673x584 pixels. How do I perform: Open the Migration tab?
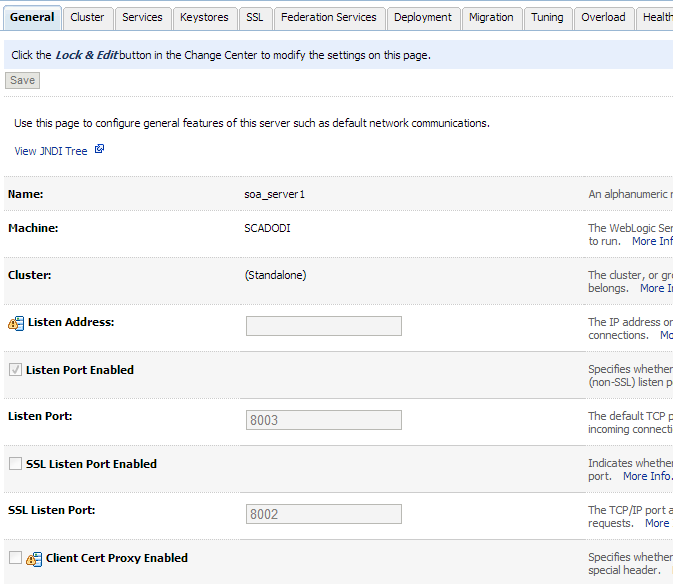pyautogui.click(x=491, y=17)
